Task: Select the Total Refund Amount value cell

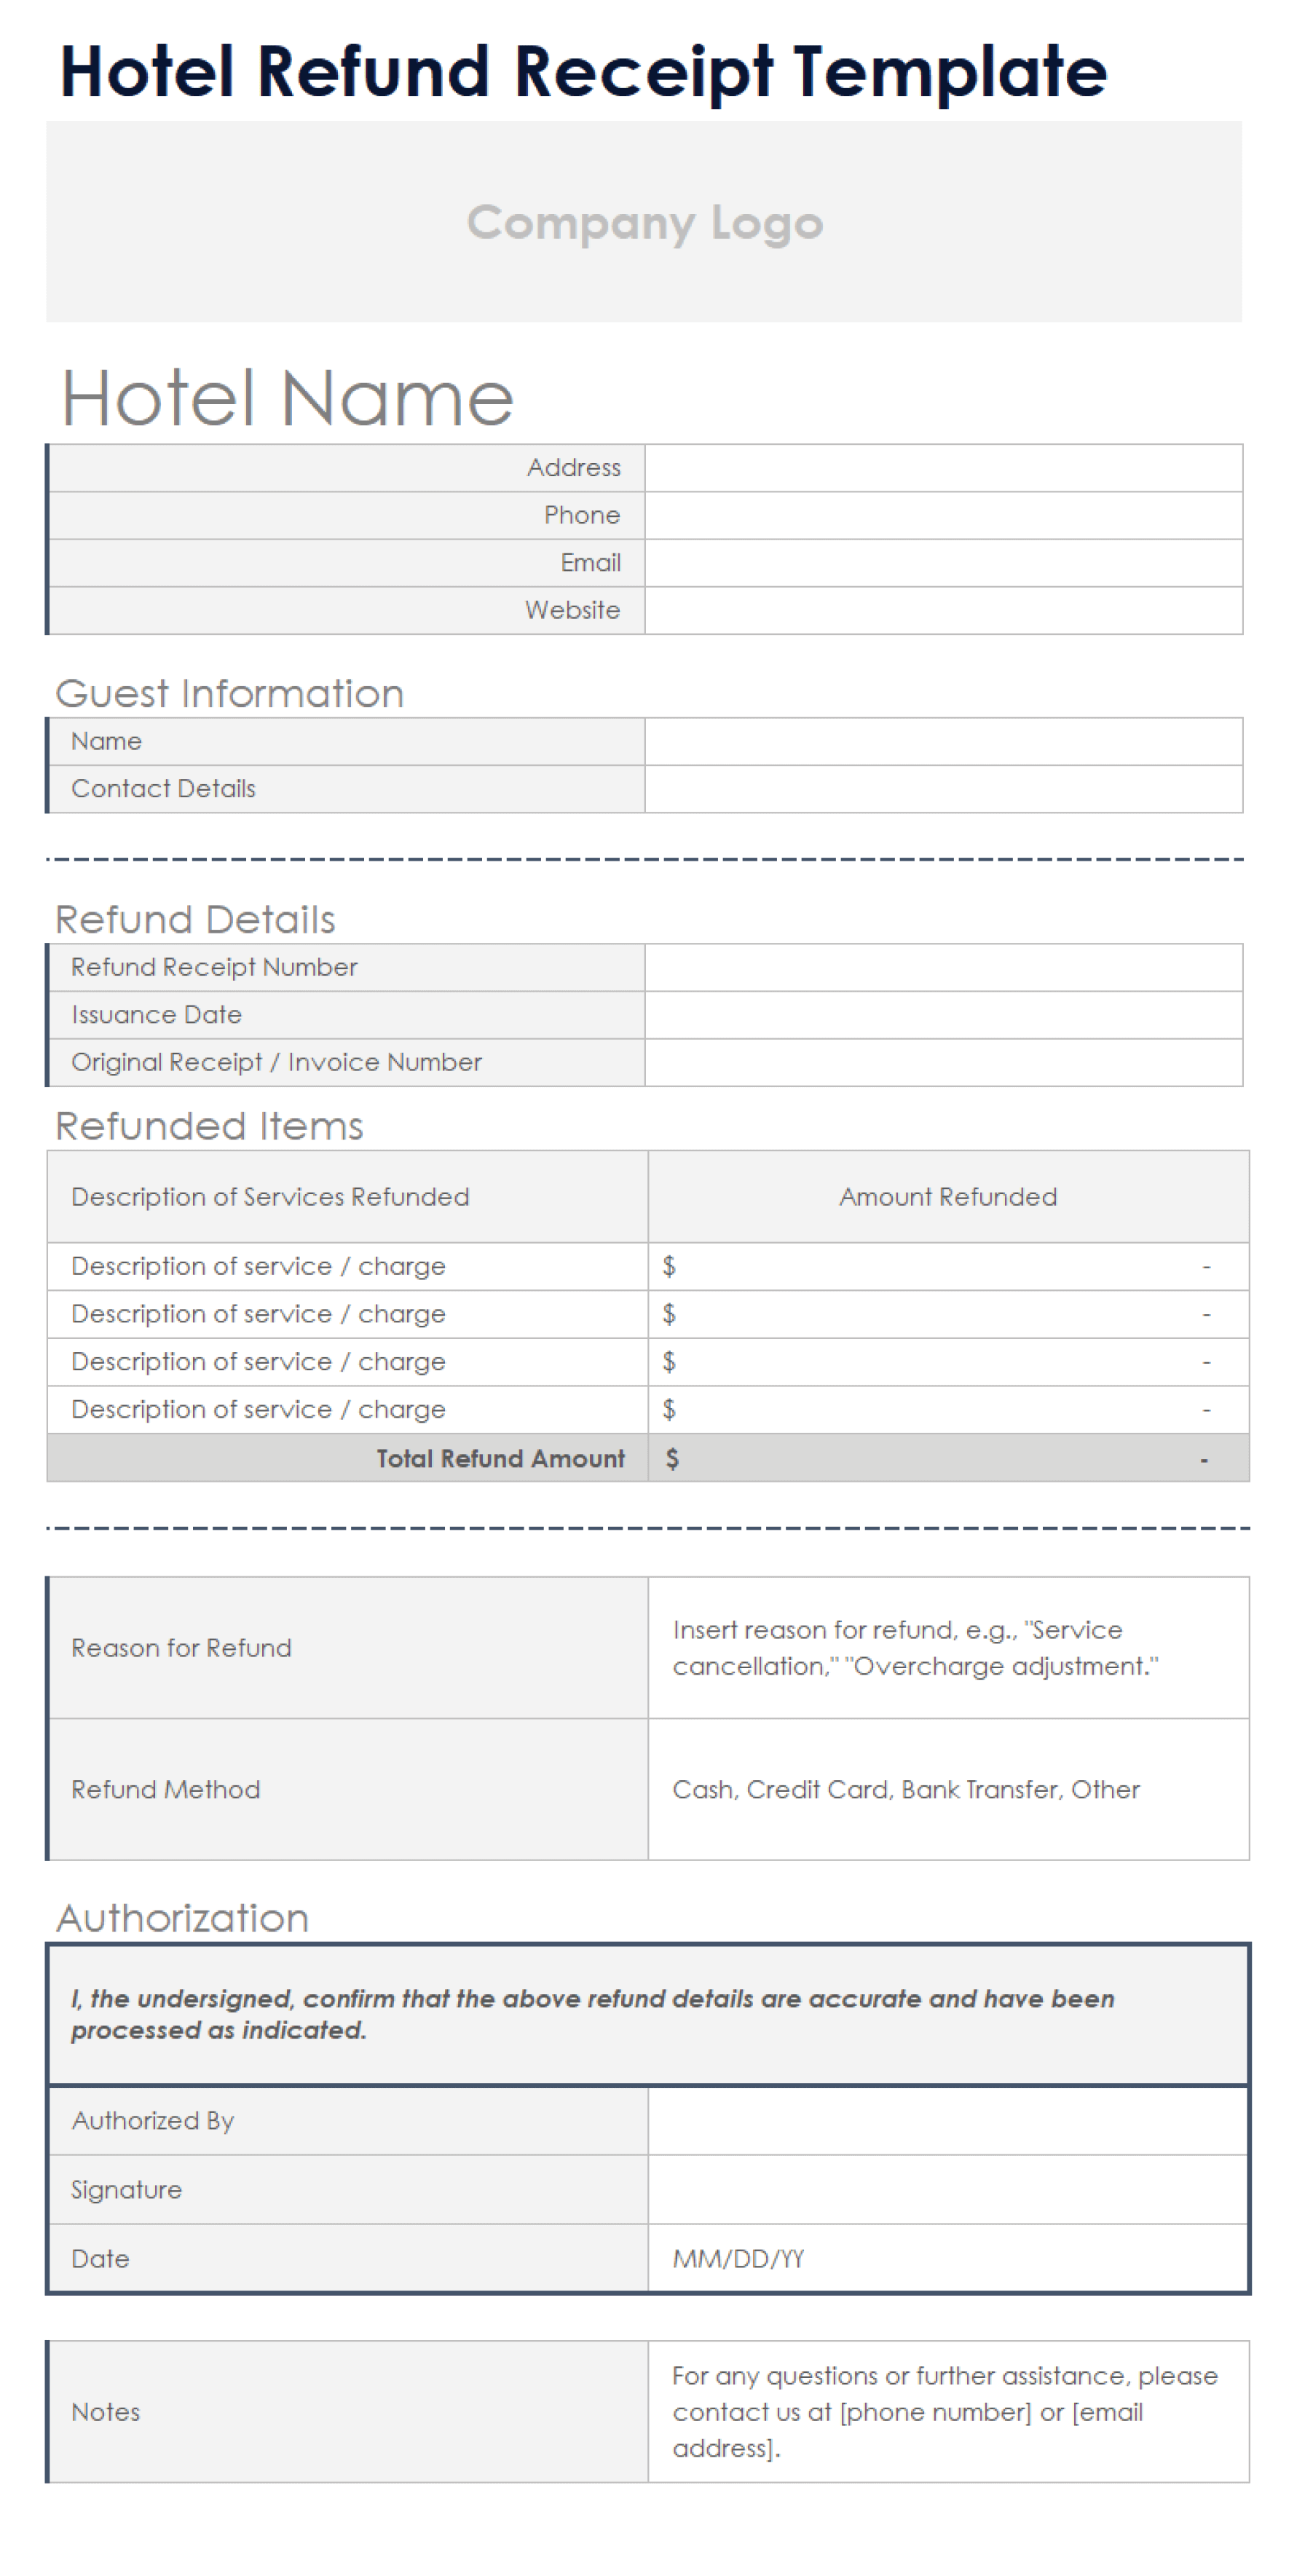Action: (x=947, y=1458)
